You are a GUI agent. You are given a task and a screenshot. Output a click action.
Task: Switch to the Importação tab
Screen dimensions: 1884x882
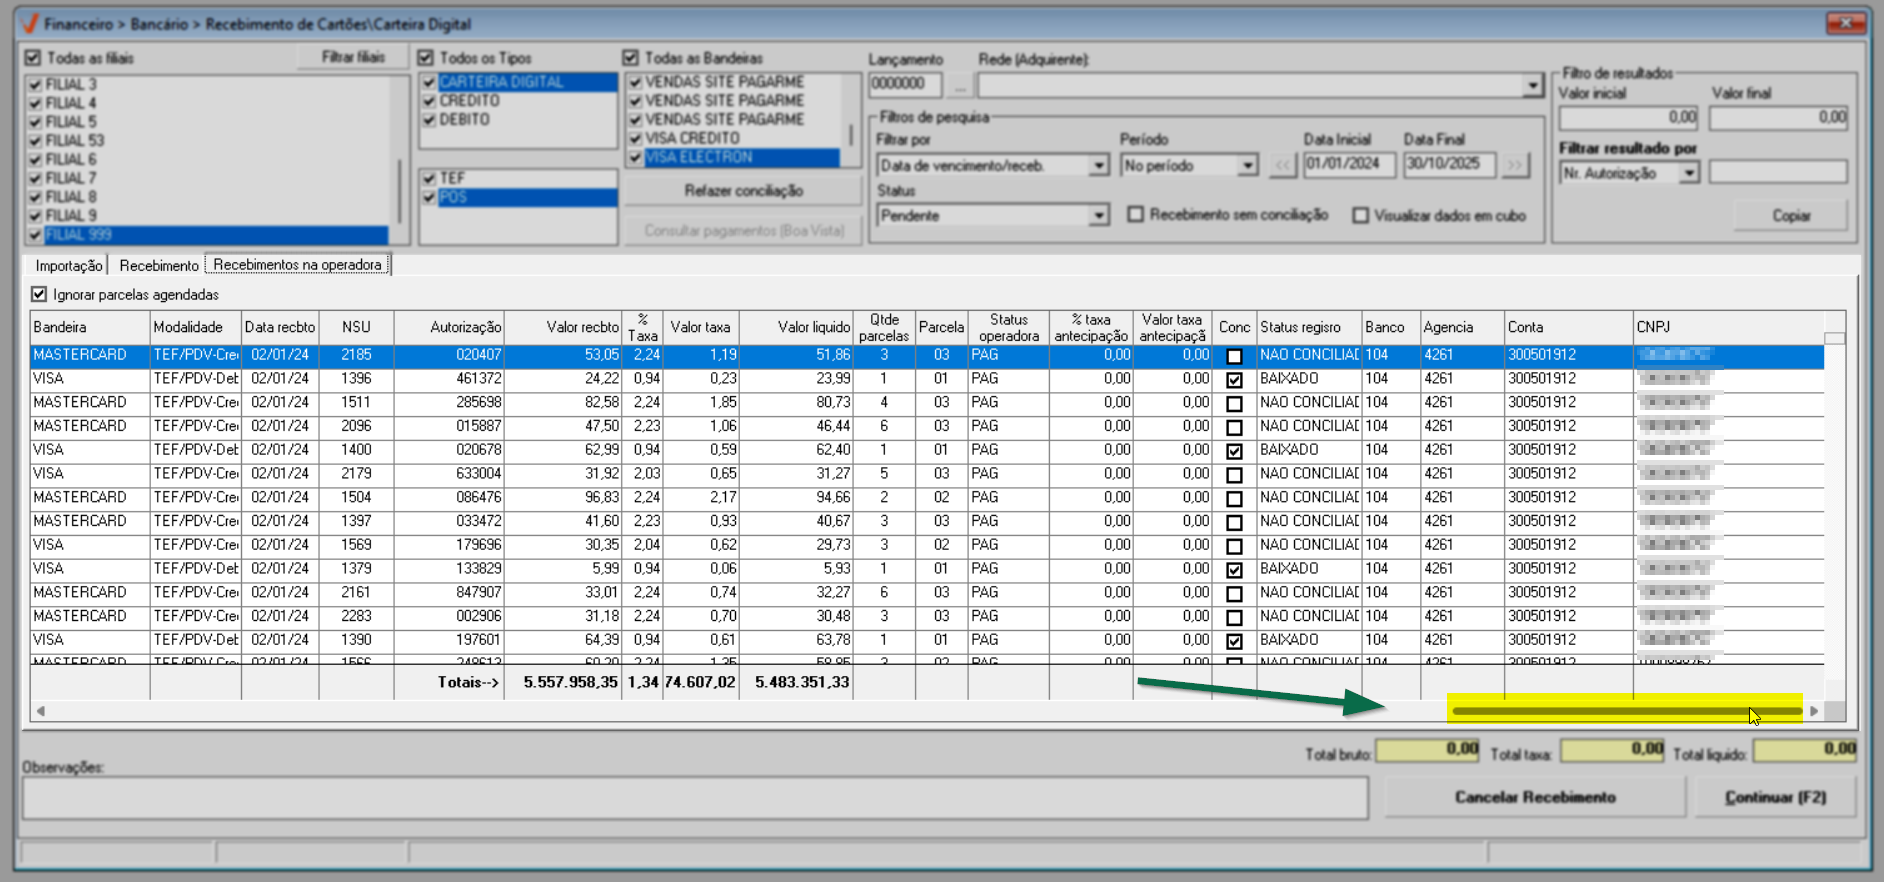[x=68, y=265]
